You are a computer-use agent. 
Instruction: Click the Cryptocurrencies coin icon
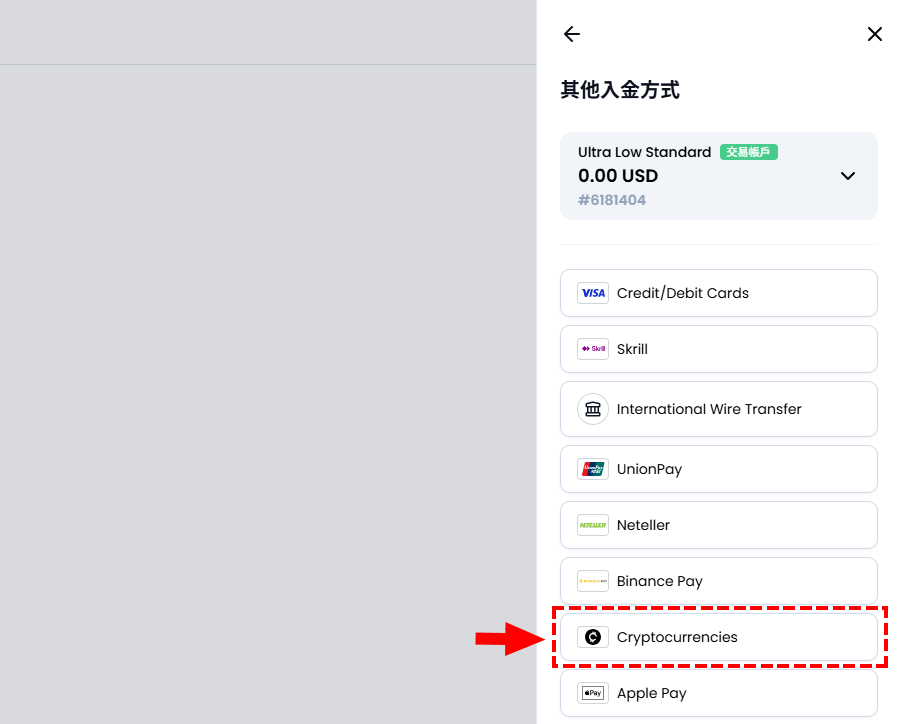pyautogui.click(x=593, y=637)
